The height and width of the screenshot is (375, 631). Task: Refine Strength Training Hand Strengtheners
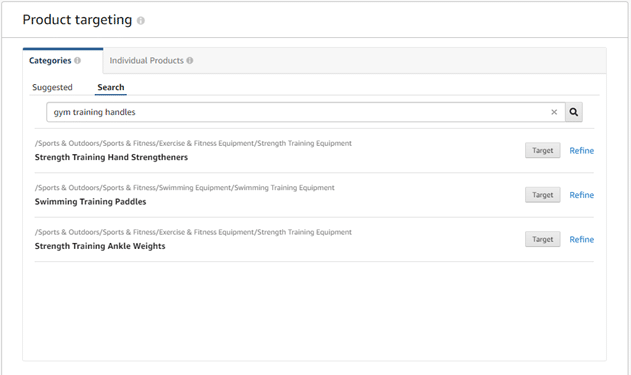click(x=582, y=150)
